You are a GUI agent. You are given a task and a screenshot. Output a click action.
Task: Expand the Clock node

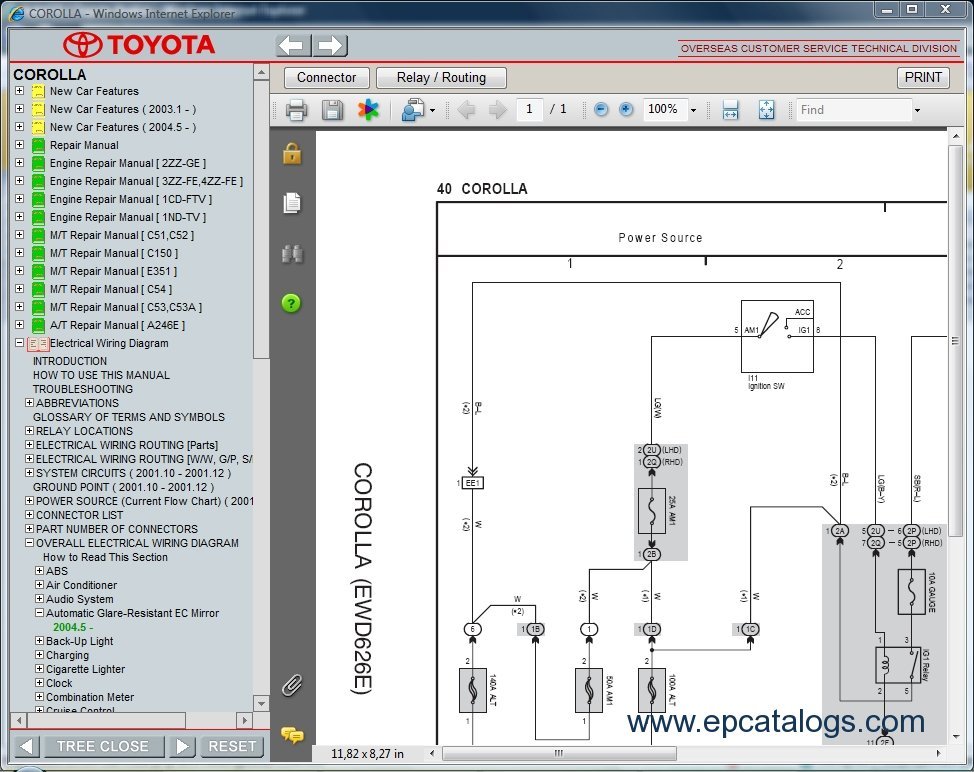click(x=39, y=683)
